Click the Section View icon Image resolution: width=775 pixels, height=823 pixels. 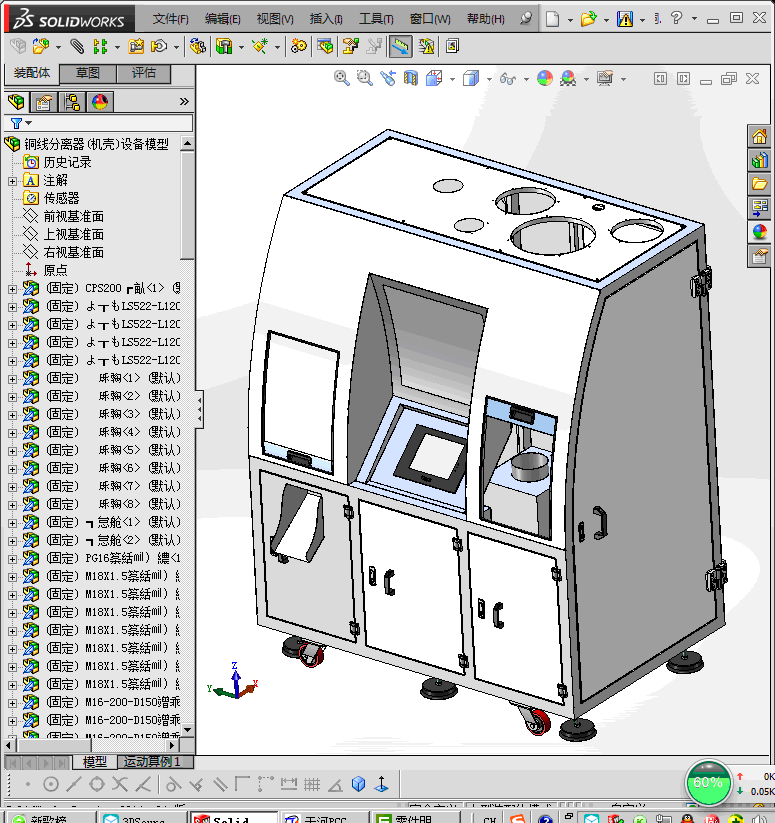410,78
